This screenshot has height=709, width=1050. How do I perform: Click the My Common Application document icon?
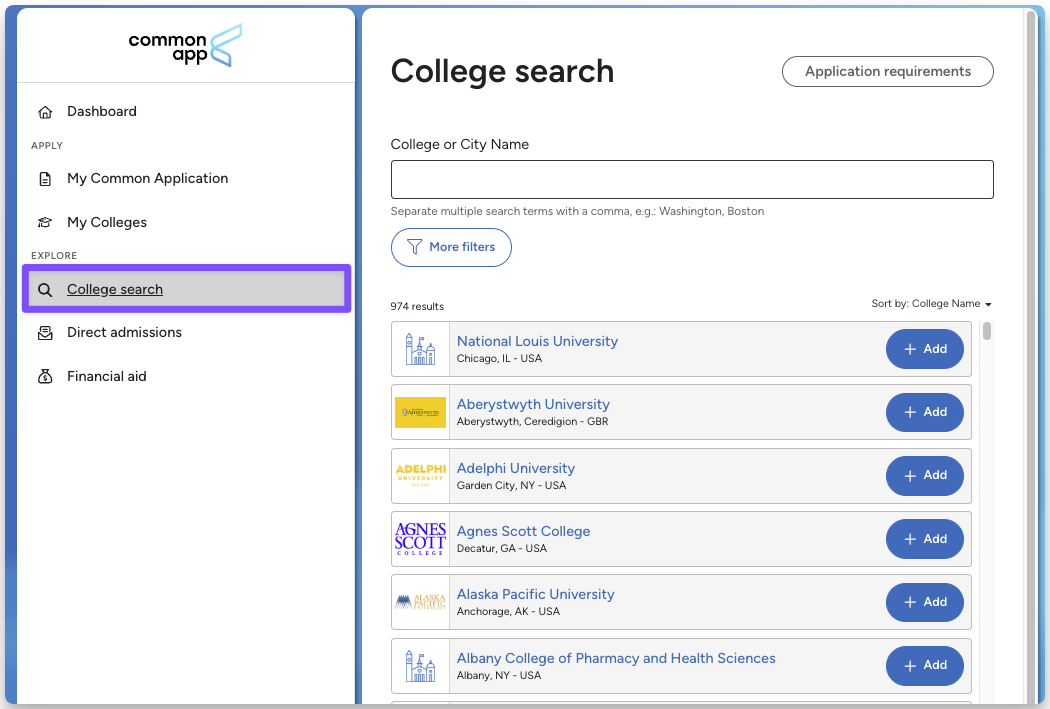click(45, 179)
